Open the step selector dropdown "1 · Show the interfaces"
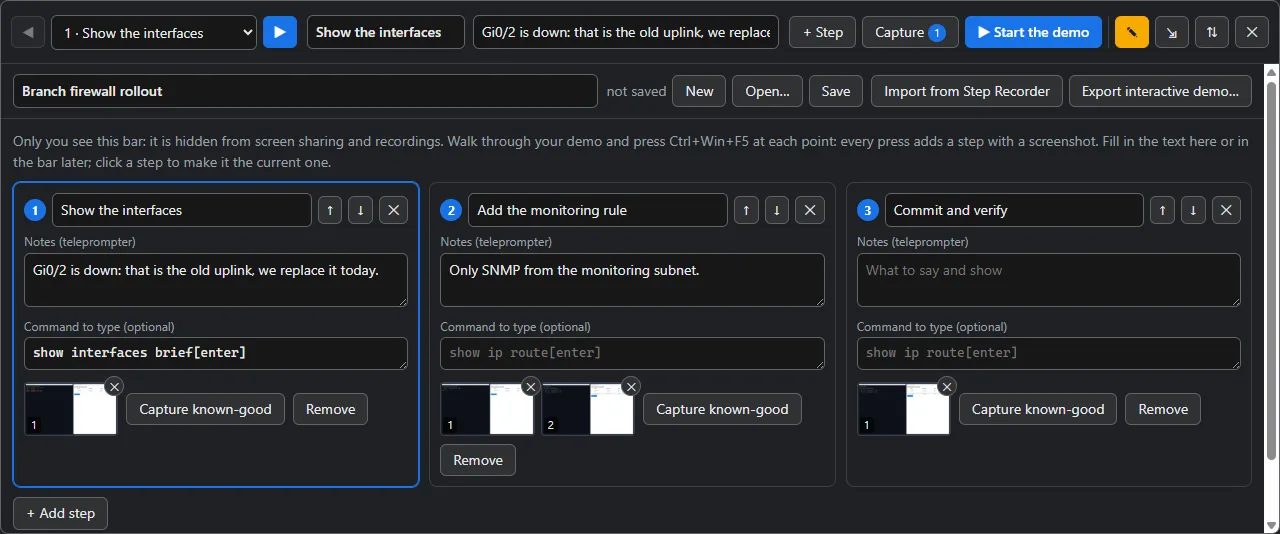Screen dimensions: 1280x534 point(154,32)
